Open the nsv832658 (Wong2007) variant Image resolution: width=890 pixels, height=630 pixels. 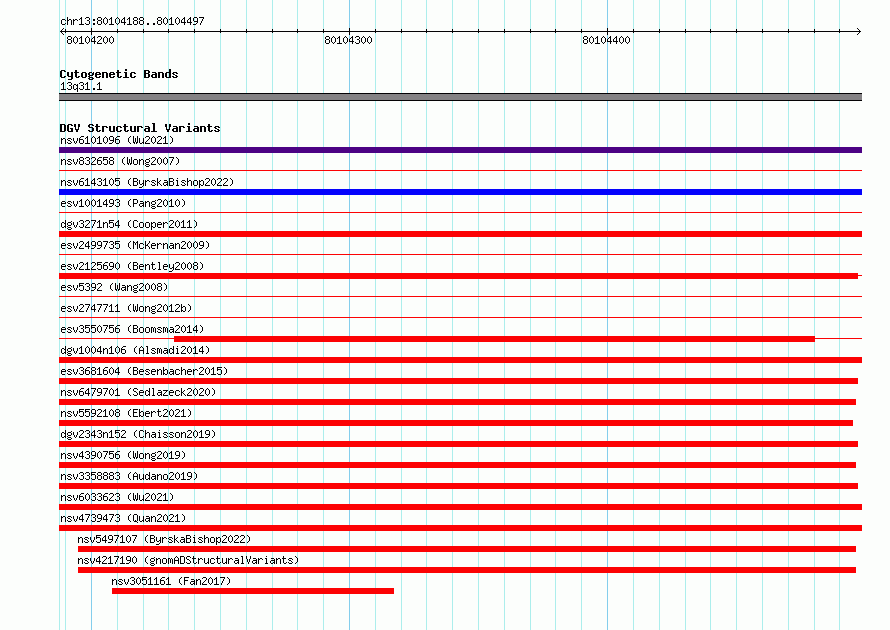120,161
